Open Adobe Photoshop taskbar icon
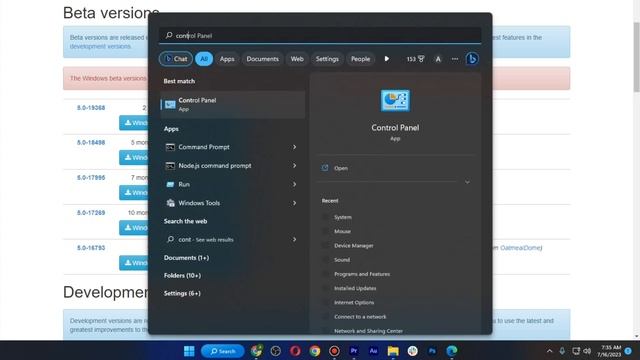This screenshot has width=640, height=360. click(x=432, y=351)
